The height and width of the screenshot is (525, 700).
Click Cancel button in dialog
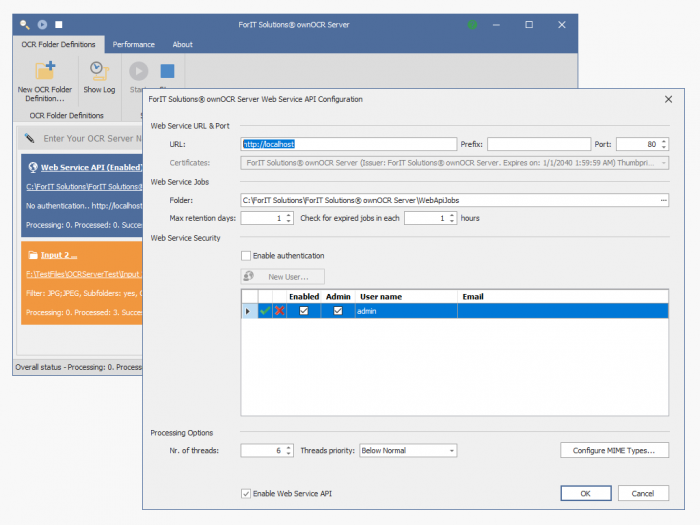pos(643,493)
